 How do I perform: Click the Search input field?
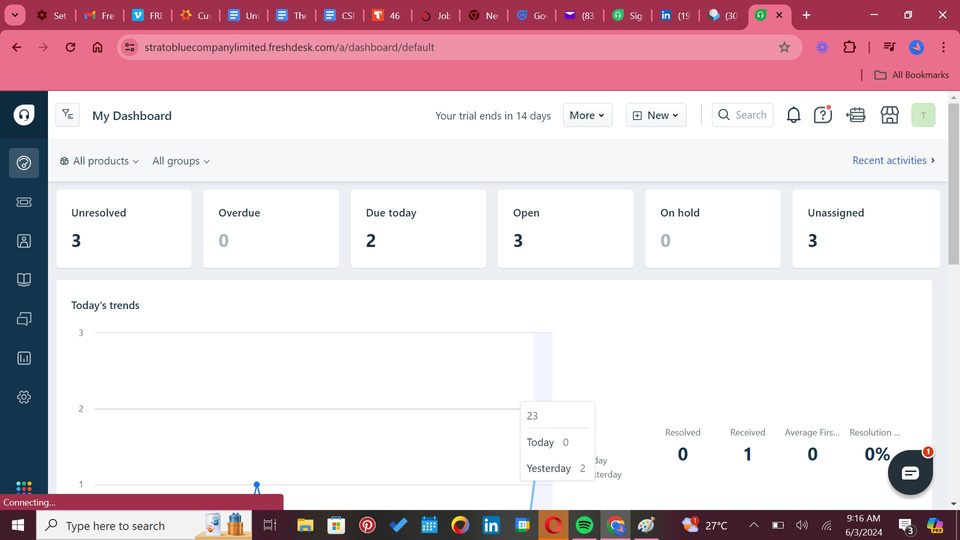[745, 115]
